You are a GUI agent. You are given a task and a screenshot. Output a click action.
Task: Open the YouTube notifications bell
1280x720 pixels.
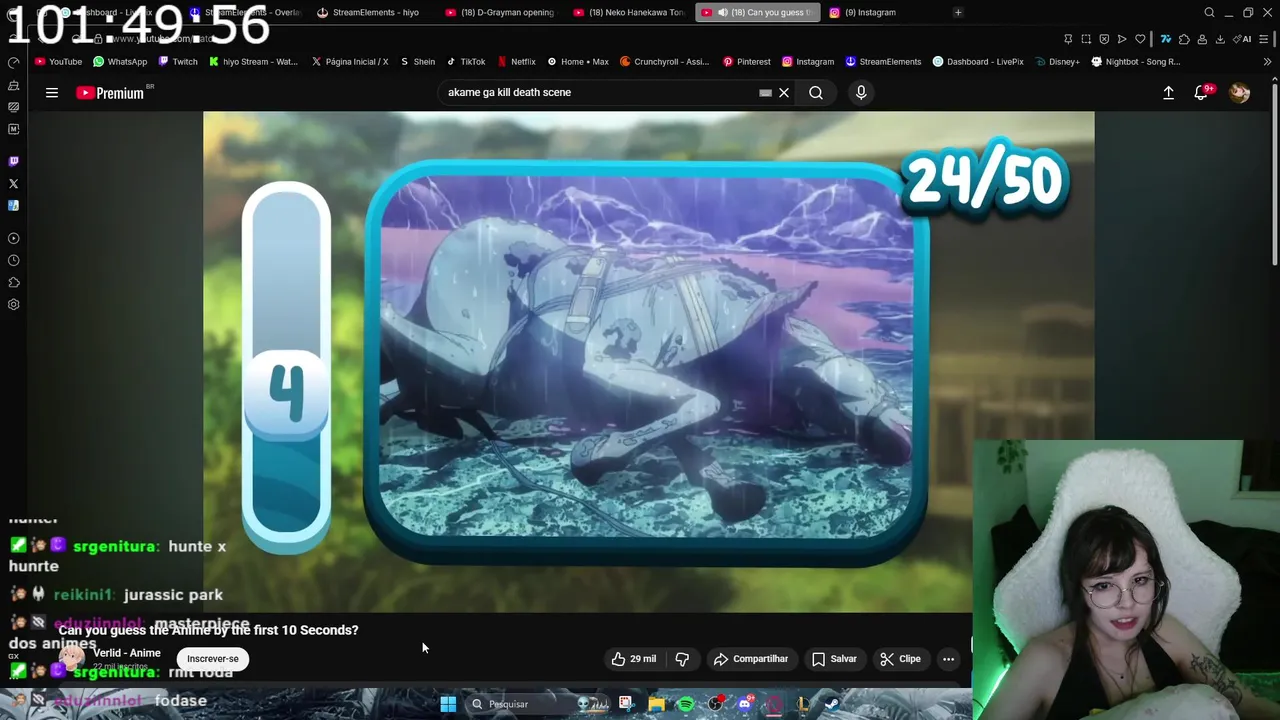coord(1201,93)
